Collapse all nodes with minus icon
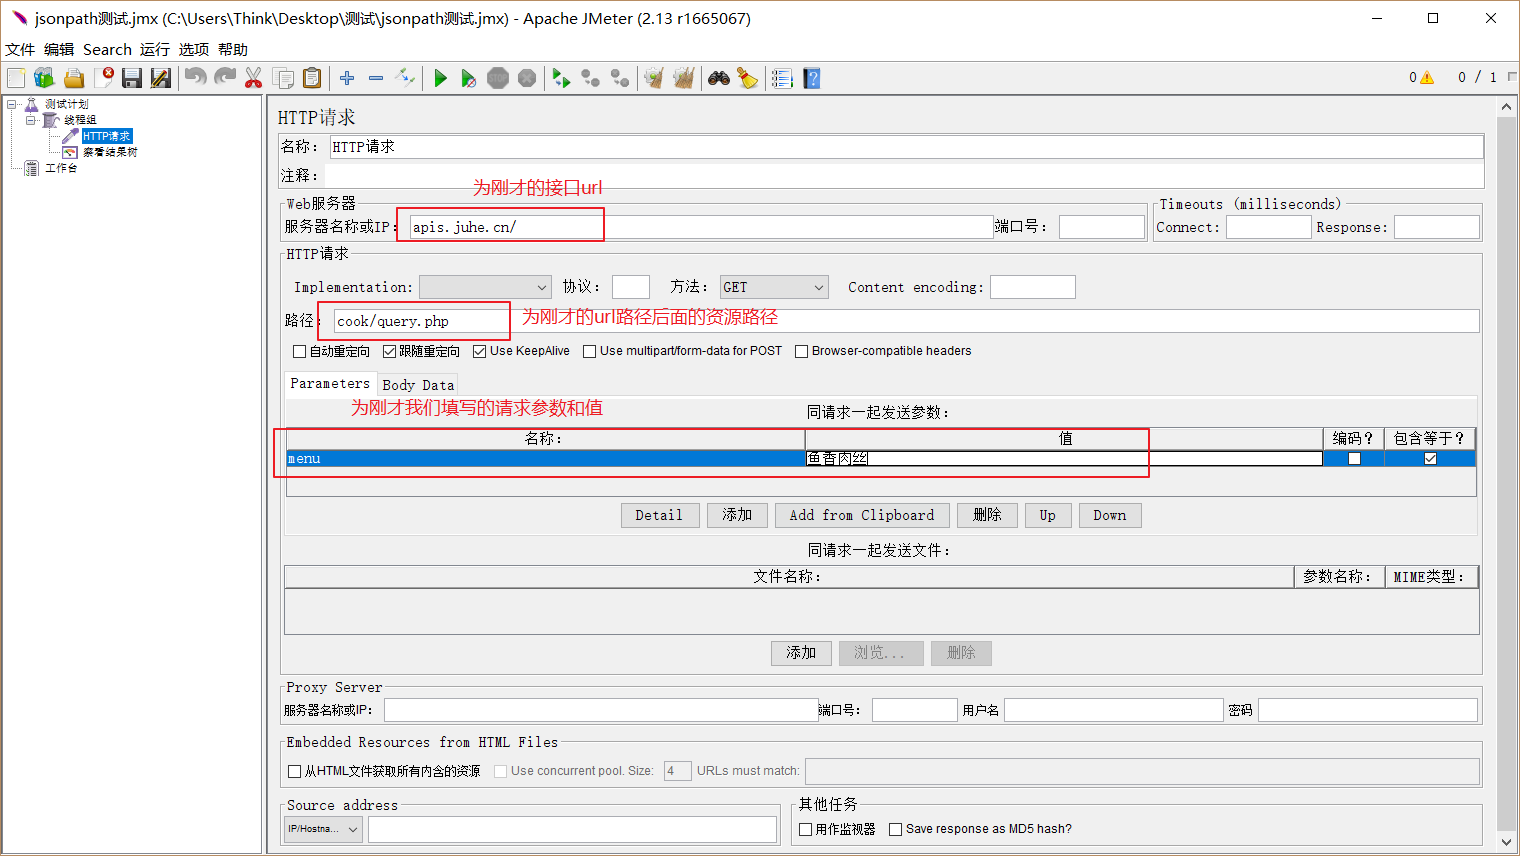This screenshot has width=1520, height=856. click(x=376, y=78)
